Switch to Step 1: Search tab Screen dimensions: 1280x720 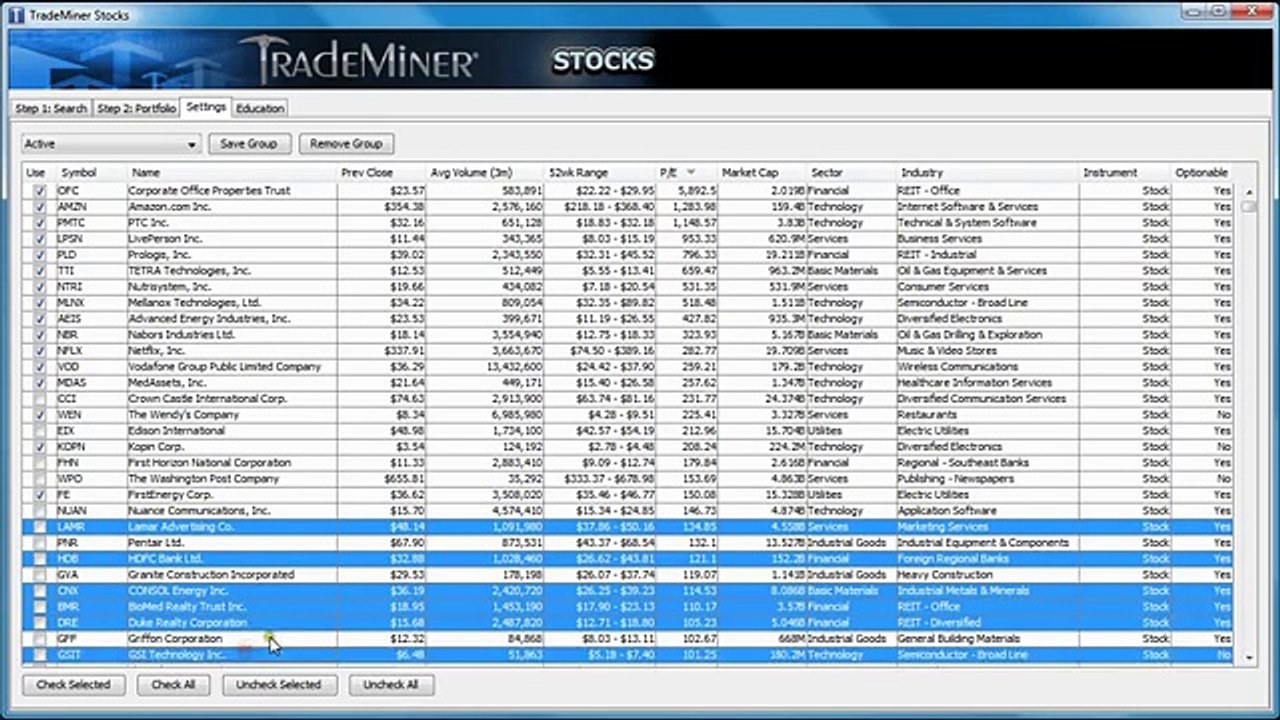[51, 108]
